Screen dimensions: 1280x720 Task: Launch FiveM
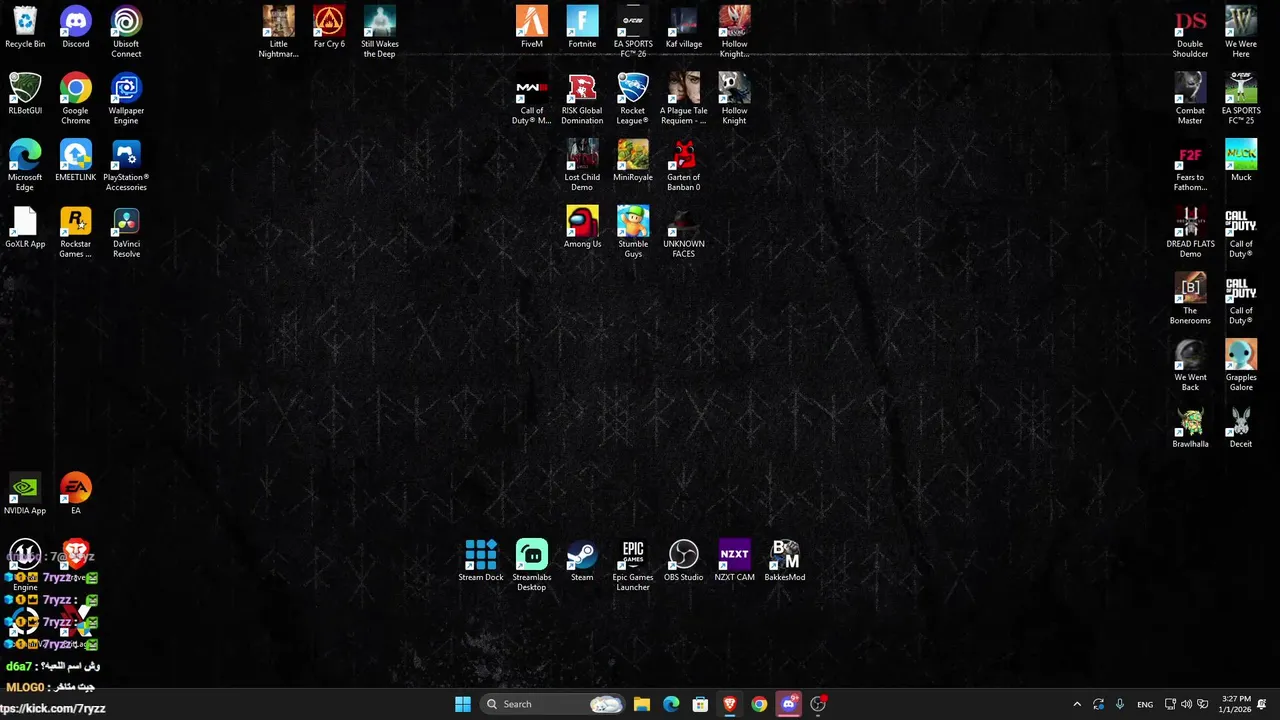coord(532,28)
